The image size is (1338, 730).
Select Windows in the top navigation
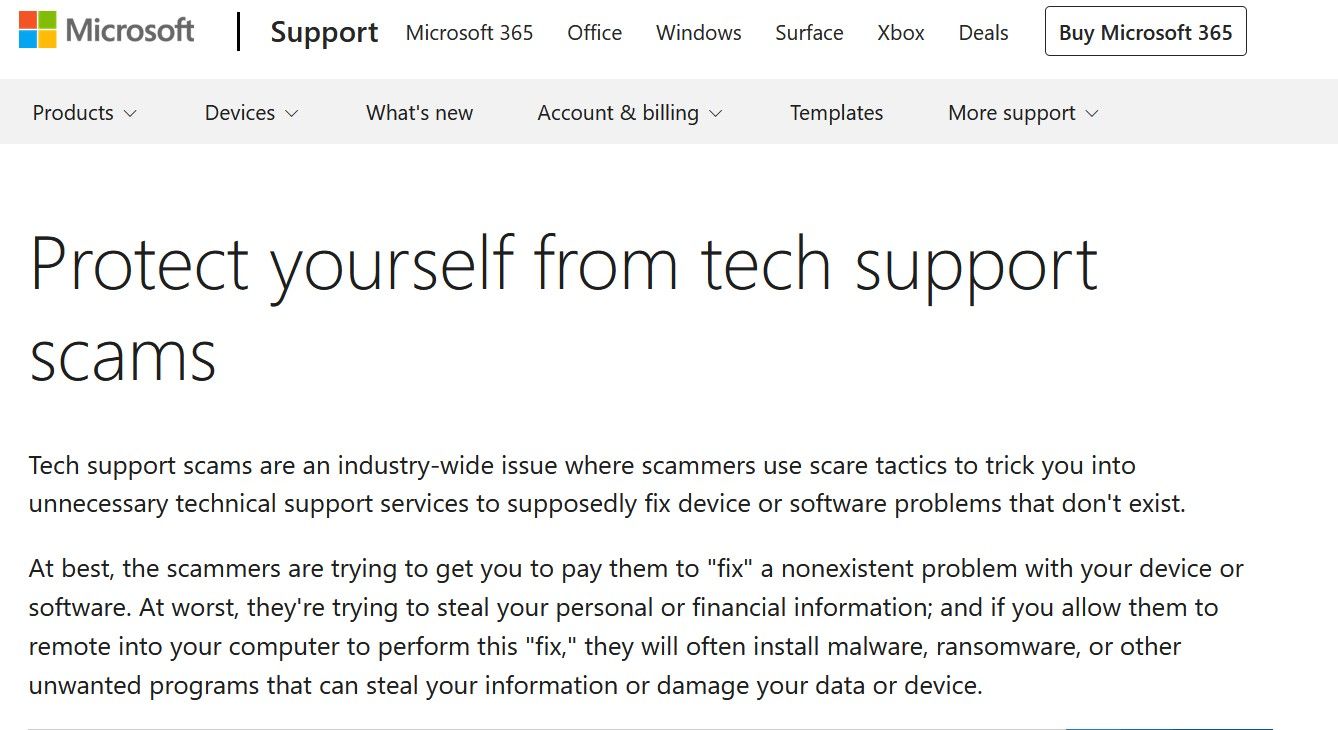[698, 32]
